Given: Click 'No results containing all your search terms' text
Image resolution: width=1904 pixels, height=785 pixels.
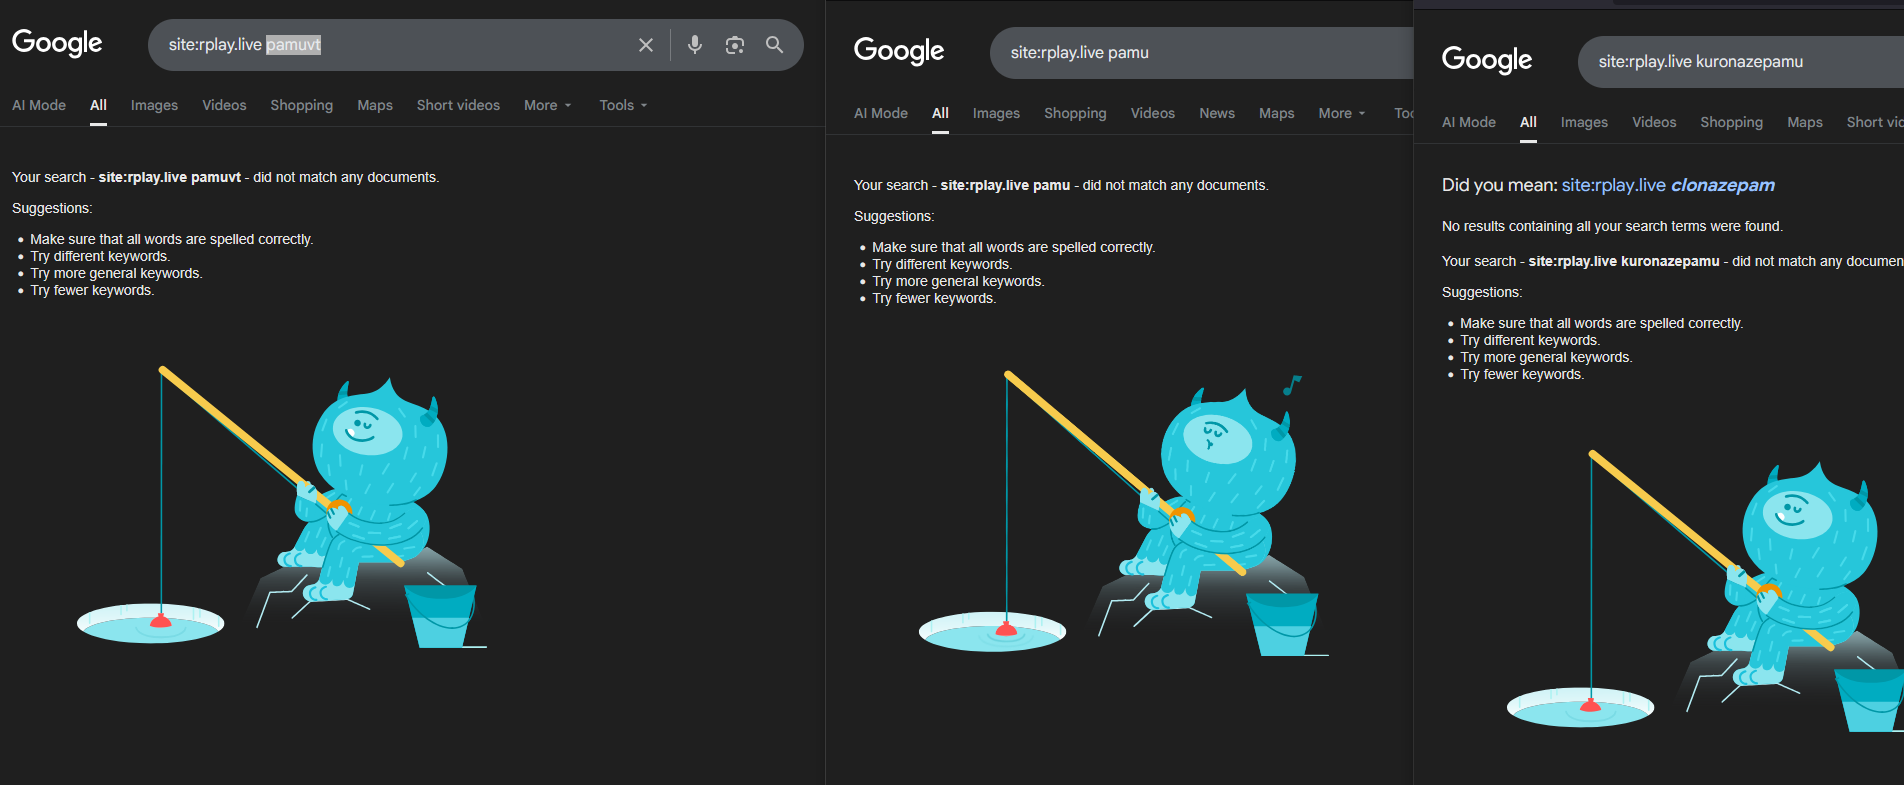Looking at the screenshot, I should (x=1612, y=226).
